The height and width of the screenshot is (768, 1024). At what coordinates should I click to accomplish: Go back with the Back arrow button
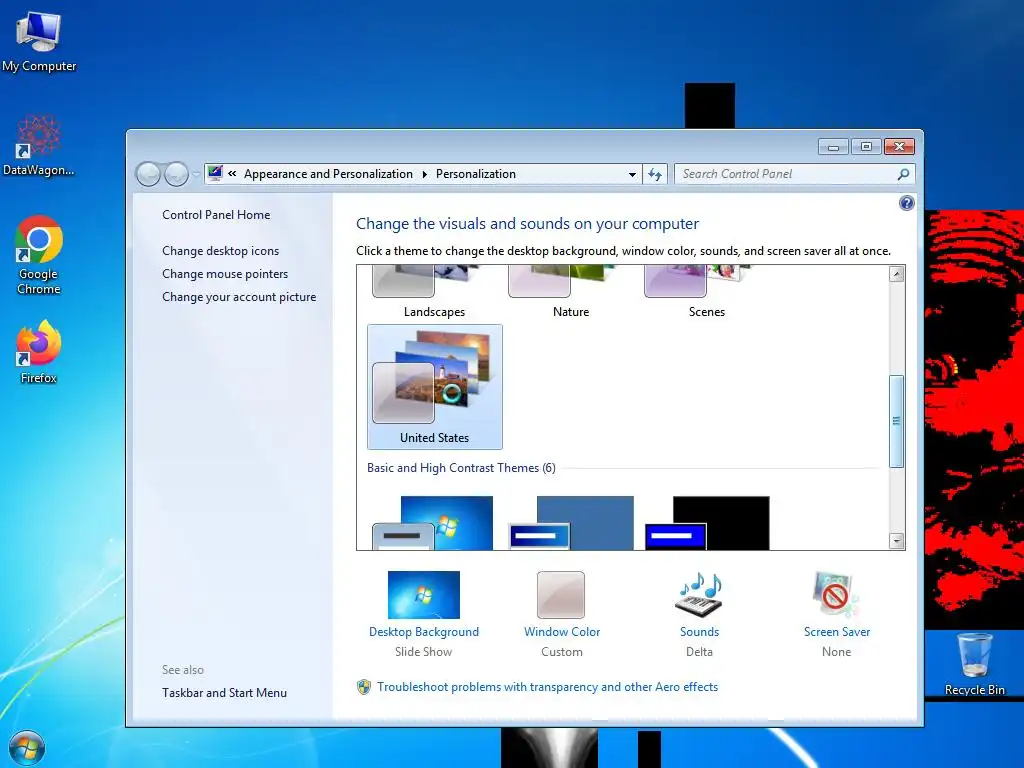[x=148, y=174]
